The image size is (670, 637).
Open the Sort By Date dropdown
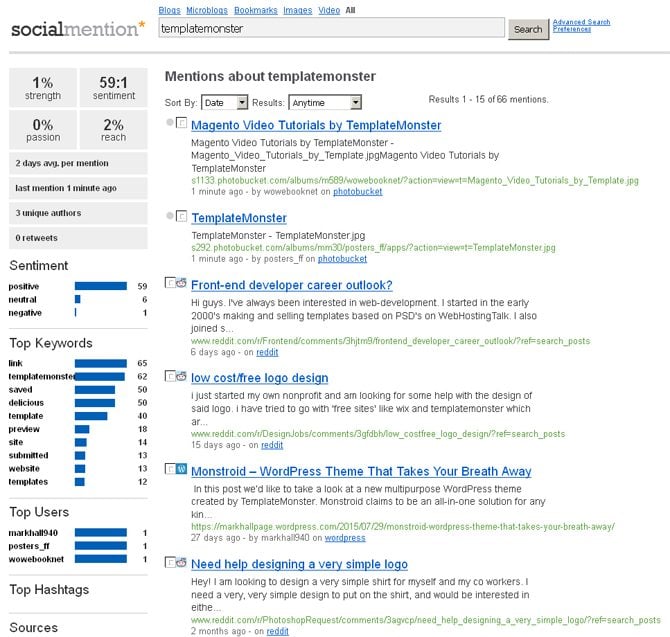coord(225,102)
